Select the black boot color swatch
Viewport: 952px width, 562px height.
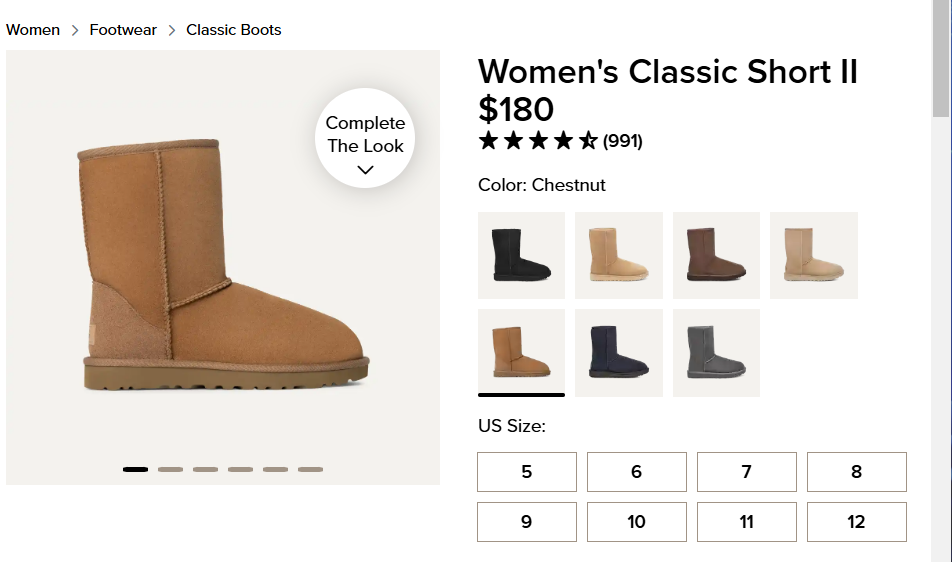tap(521, 255)
